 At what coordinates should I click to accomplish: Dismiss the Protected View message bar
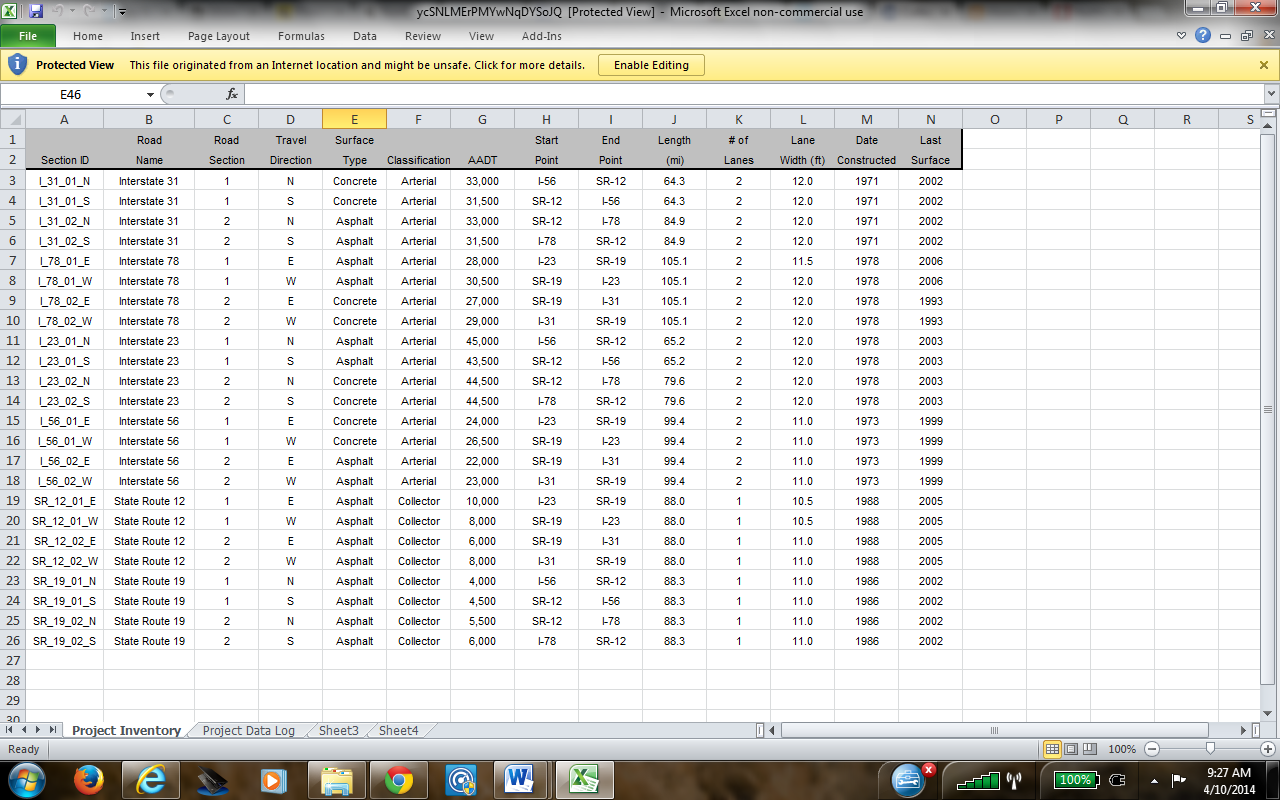pyautogui.click(x=1264, y=65)
